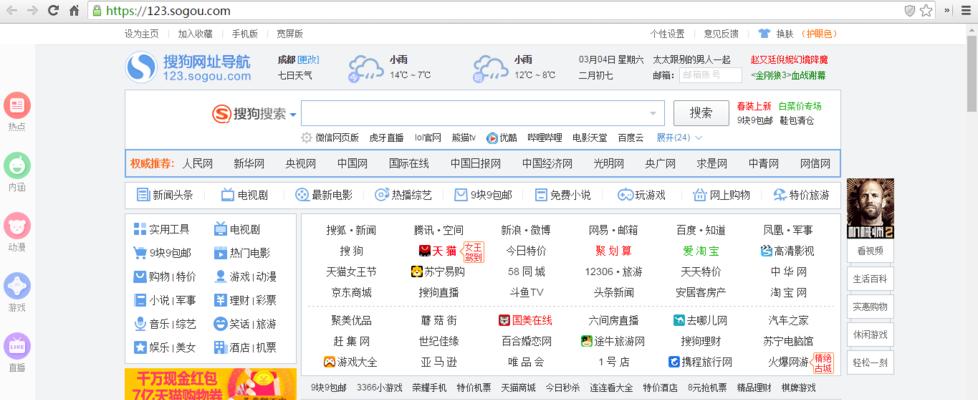Screen dimensions: 978x400
Task: Open 优酷 quick link
Action: point(501,138)
